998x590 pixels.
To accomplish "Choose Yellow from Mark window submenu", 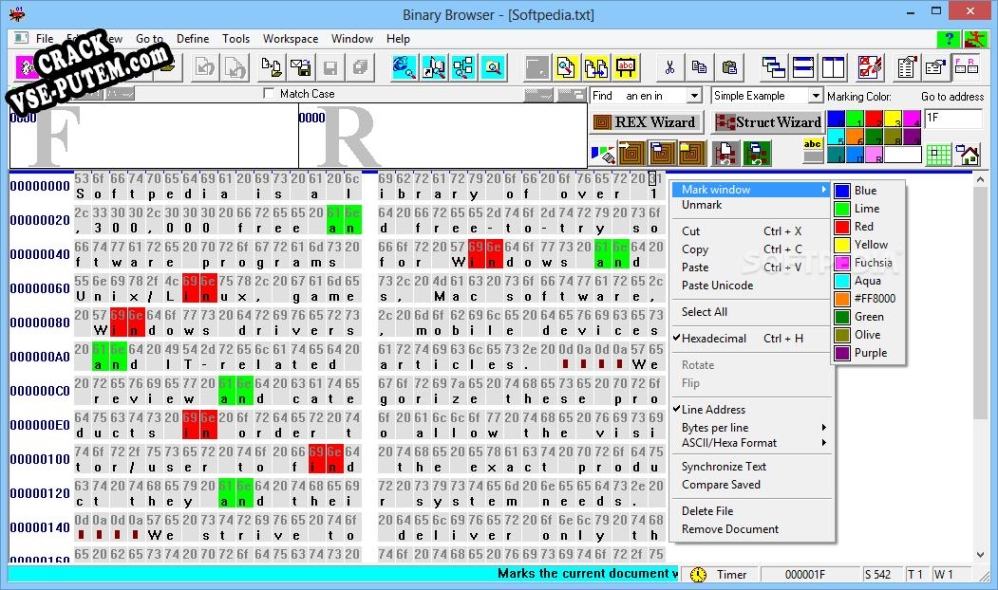I will point(866,244).
